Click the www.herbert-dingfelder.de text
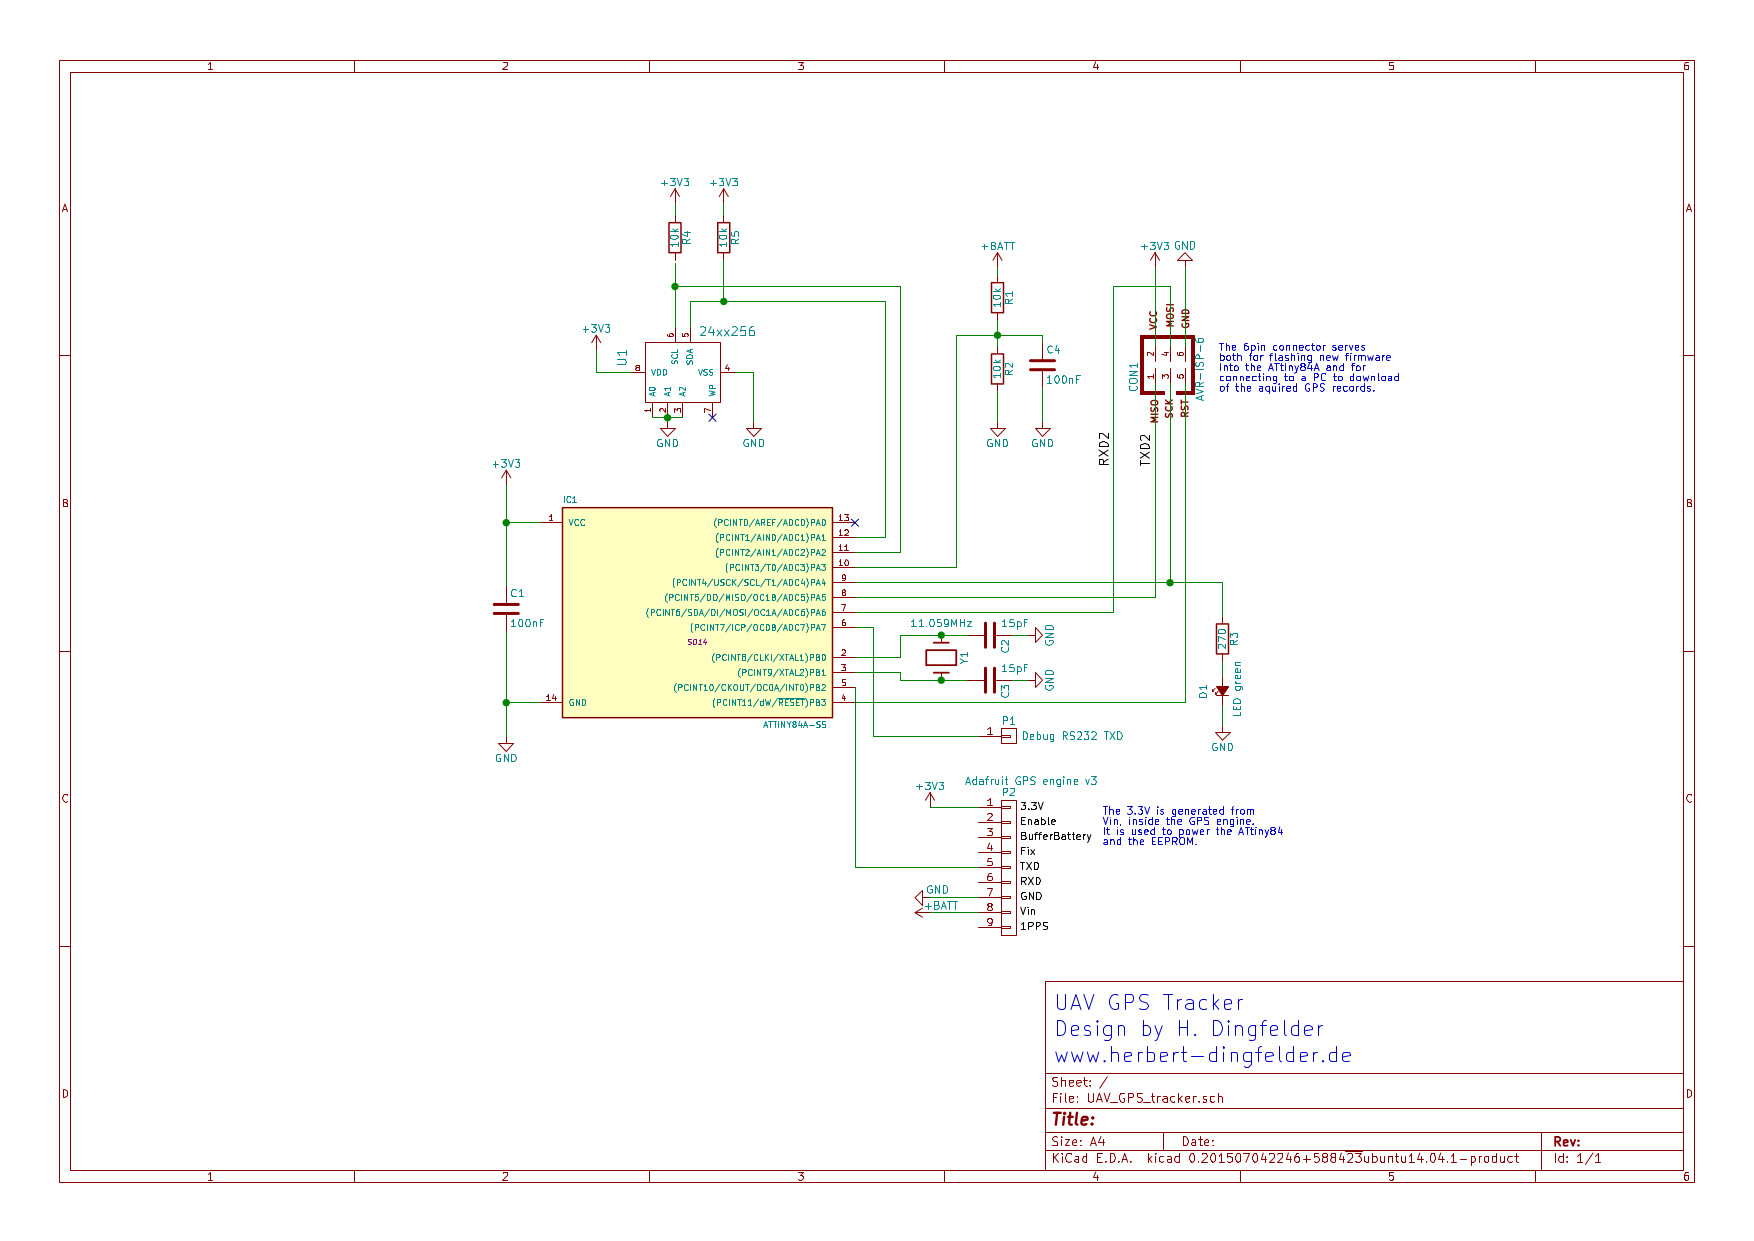The width and height of the screenshot is (1754, 1241). [x=1203, y=1055]
